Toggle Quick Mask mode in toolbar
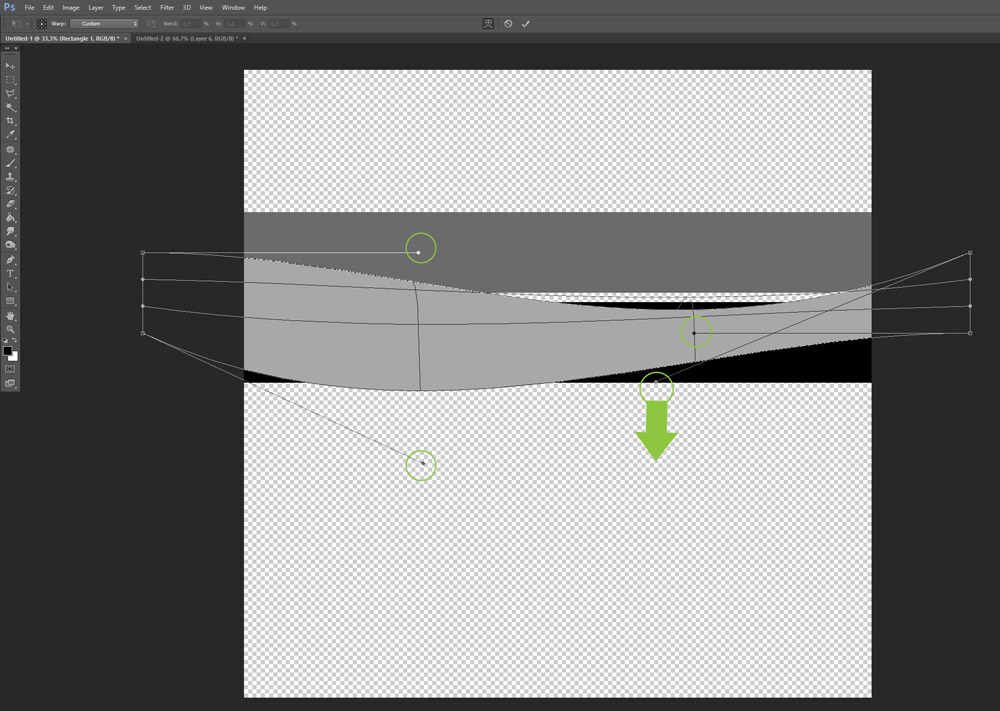The width and height of the screenshot is (1000, 711). tap(11, 369)
